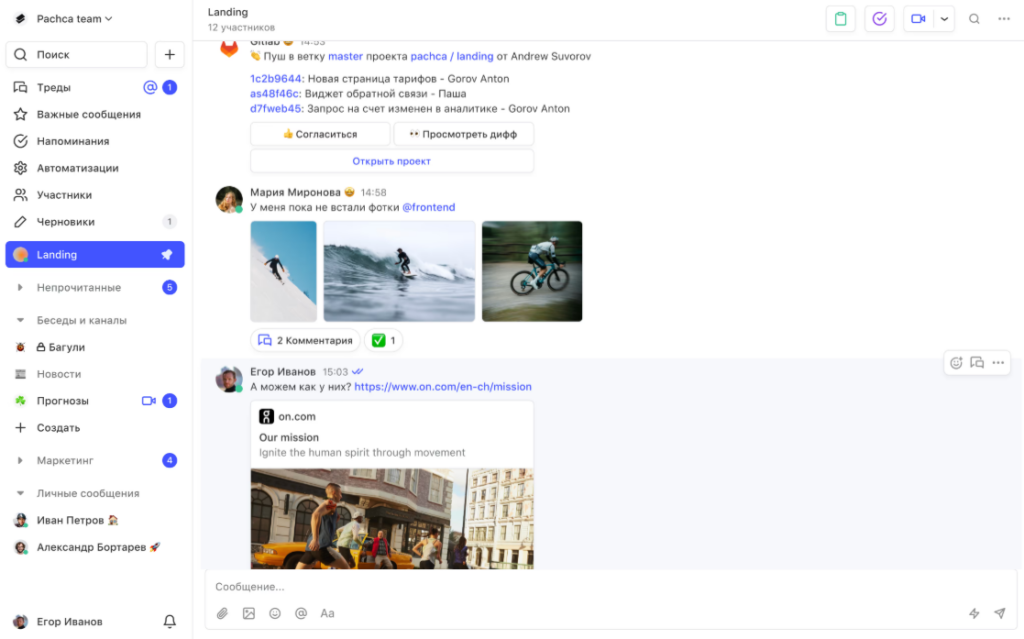Toggle the green checkmark reaction
Screen dimensions: 1024x639
click(383, 340)
